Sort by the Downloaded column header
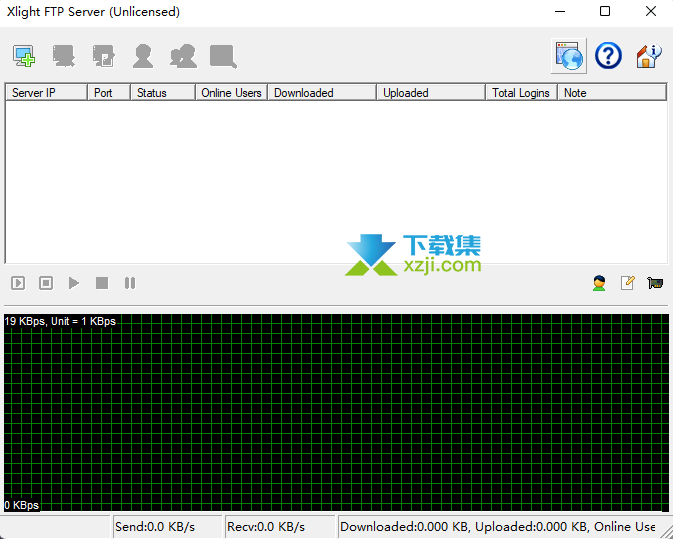The width and height of the screenshot is (673, 539). [x=322, y=93]
